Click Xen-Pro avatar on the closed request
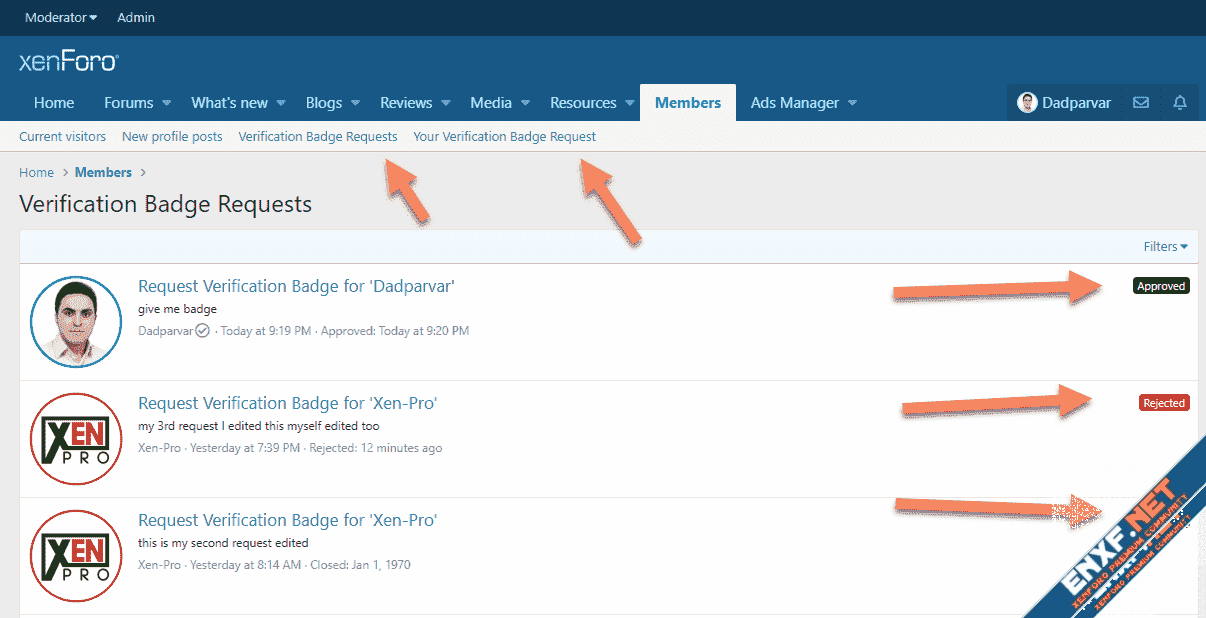The image size is (1206, 618). point(69,556)
